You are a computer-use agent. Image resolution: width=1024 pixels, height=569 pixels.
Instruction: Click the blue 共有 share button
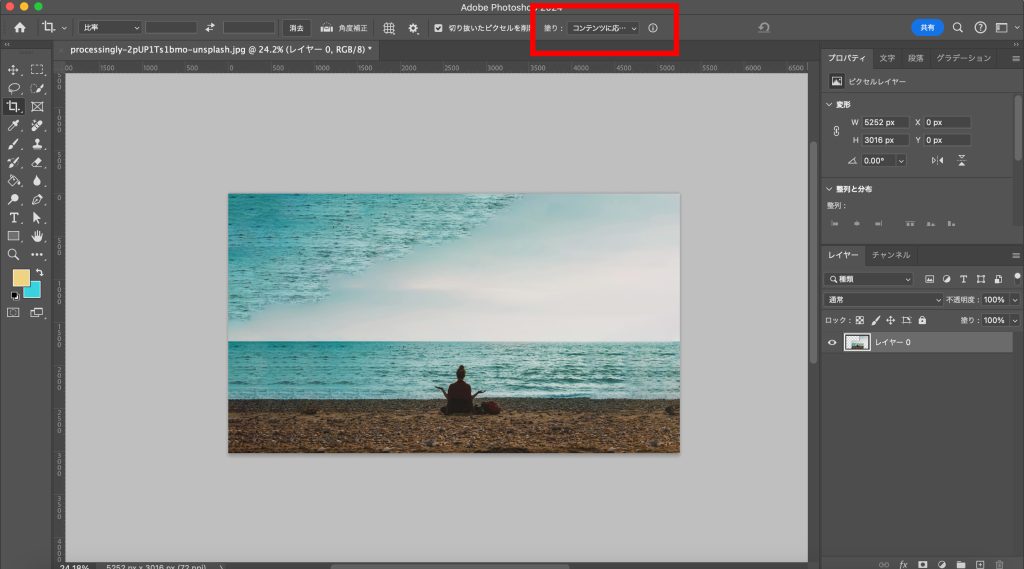point(927,28)
